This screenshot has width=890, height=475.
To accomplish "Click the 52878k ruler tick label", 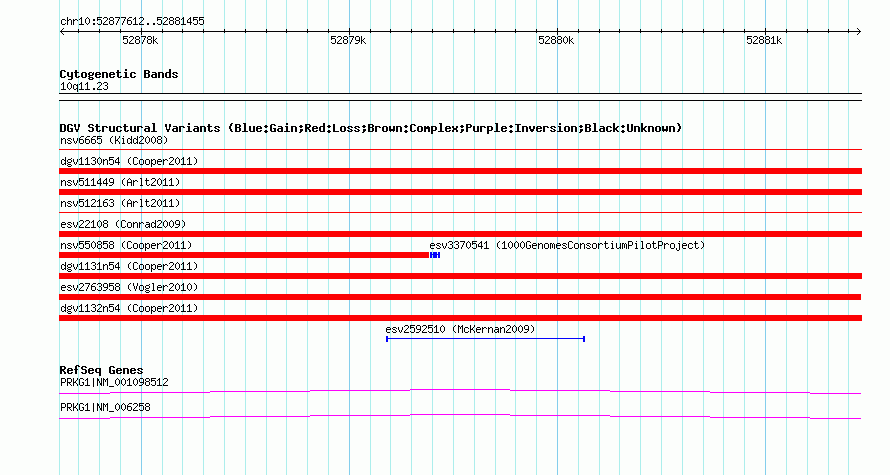I will [x=140, y=40].
